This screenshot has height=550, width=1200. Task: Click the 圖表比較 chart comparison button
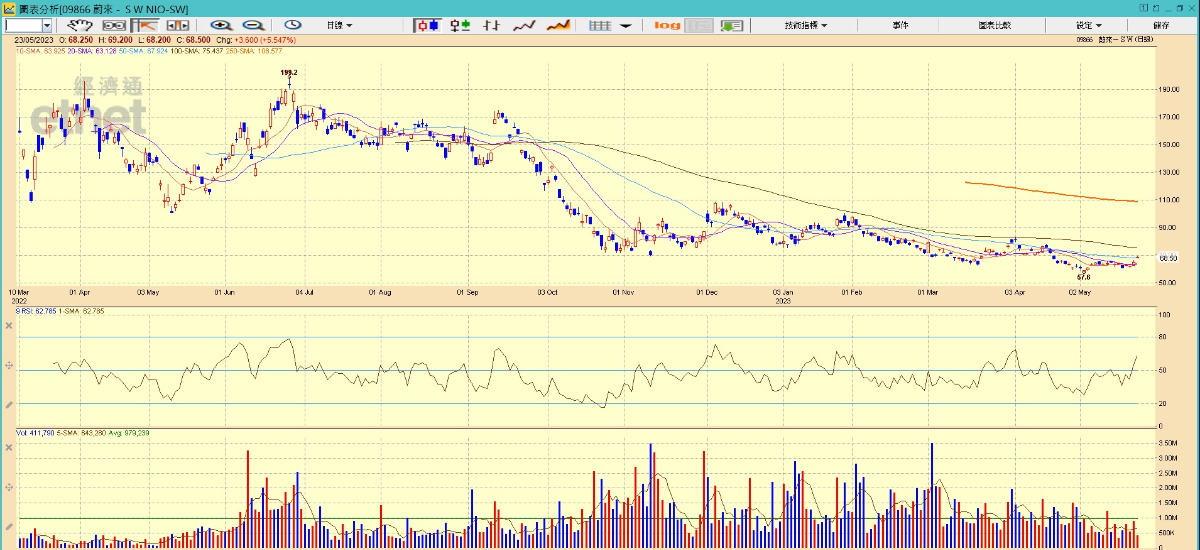pos(994,25)
